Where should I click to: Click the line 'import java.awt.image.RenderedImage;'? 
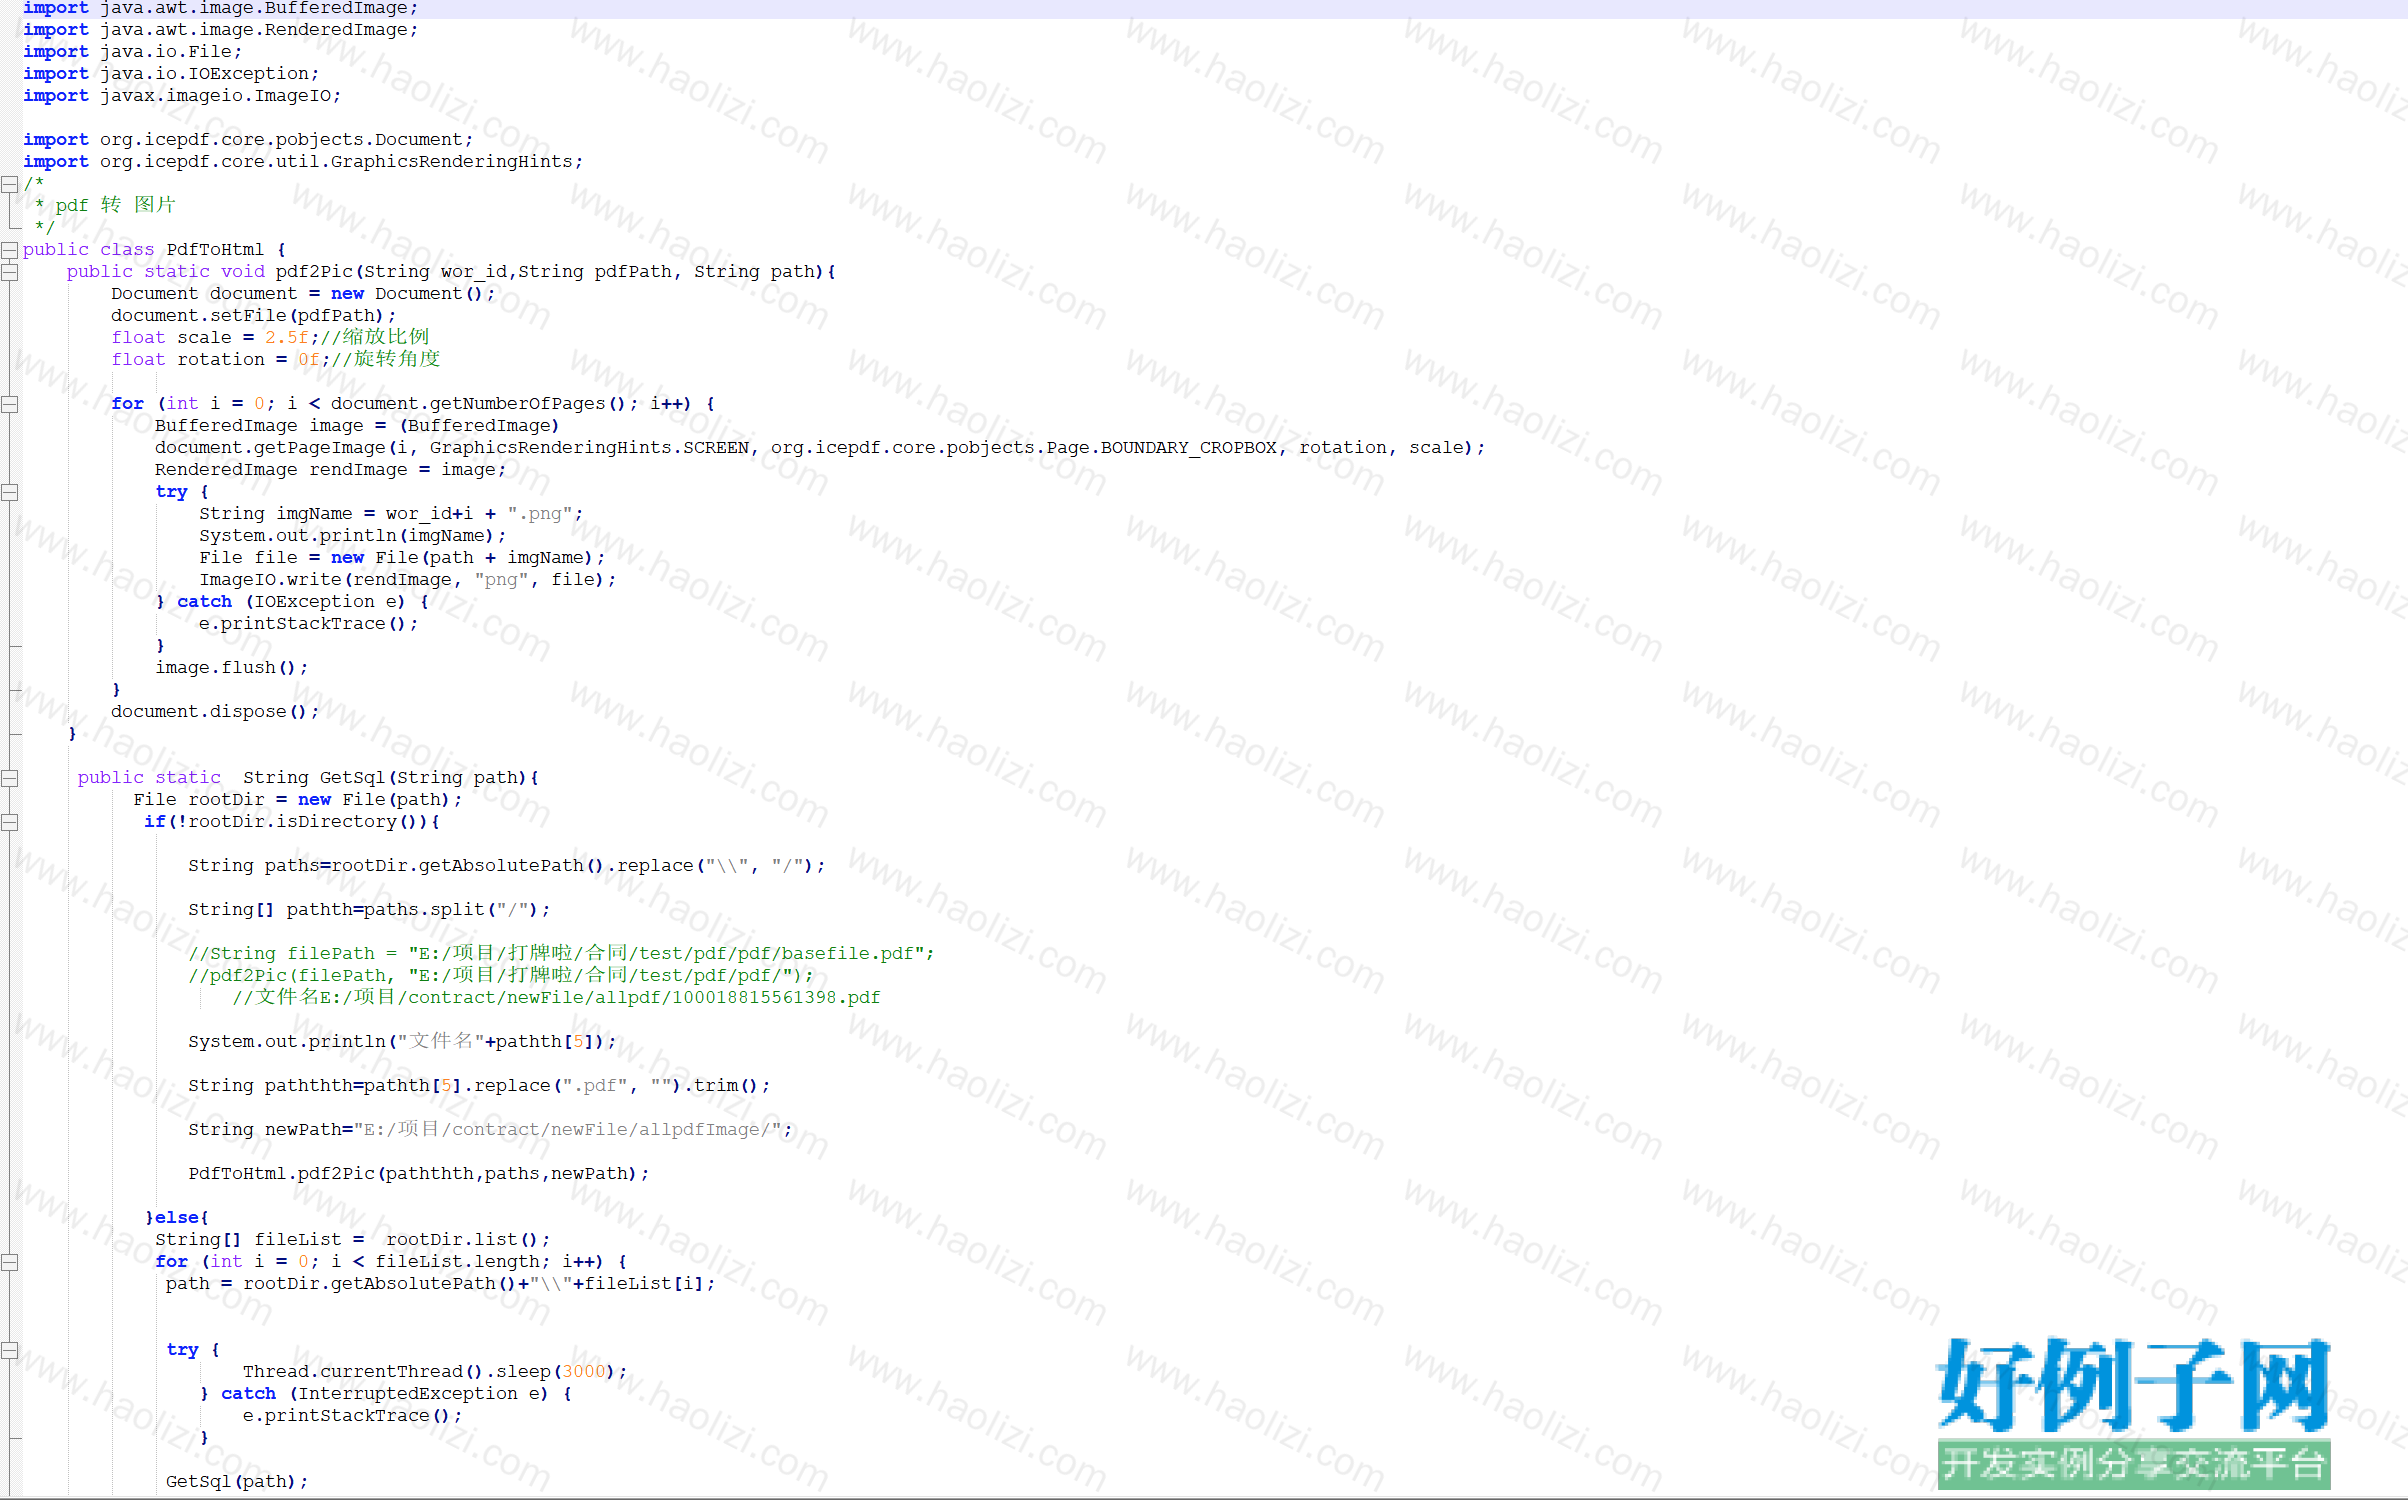click(x=221, y=30)
